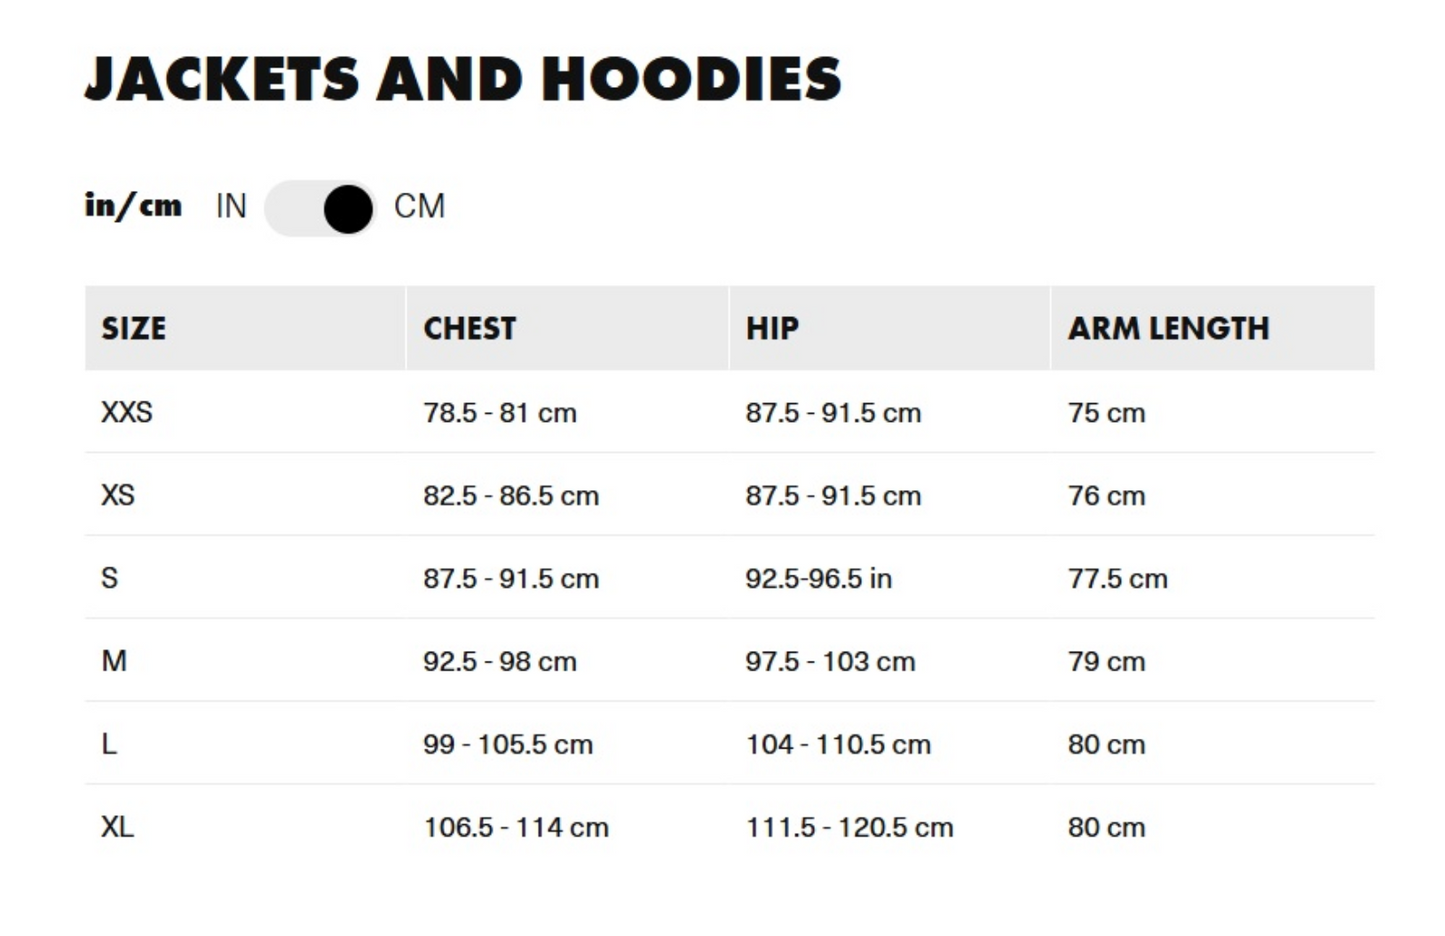This screenshot has width=1445, height=936.
Task: Select the 75 cm arm length value
Action: 1106,413
